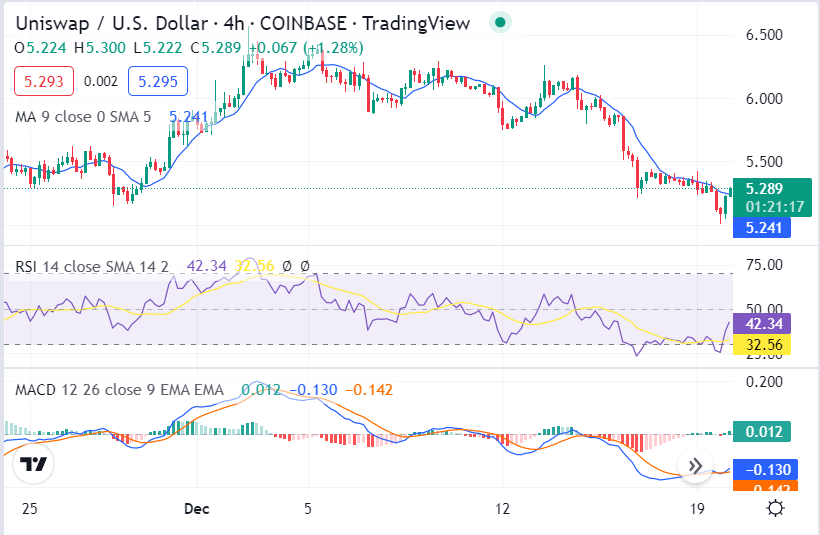The height and width of the screenshot is (535, 820).
Task: Click the MACD line value -0.130 in legend
Action: (313, 390)
